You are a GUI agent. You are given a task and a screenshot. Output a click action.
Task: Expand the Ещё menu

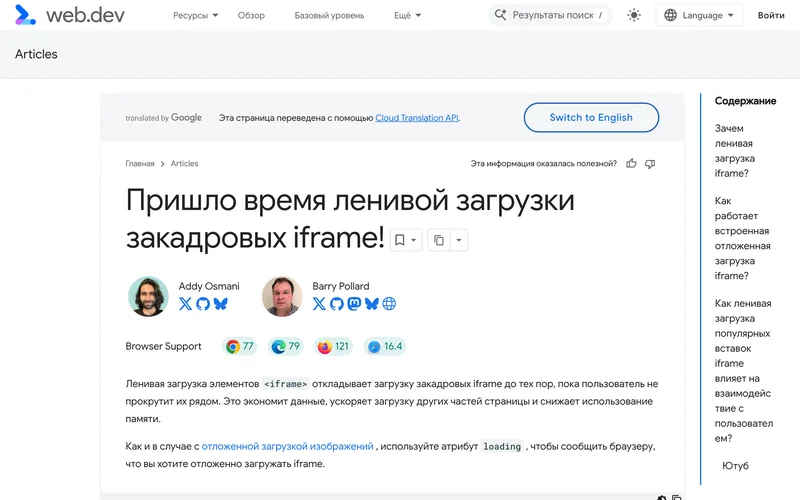(407, 15)
